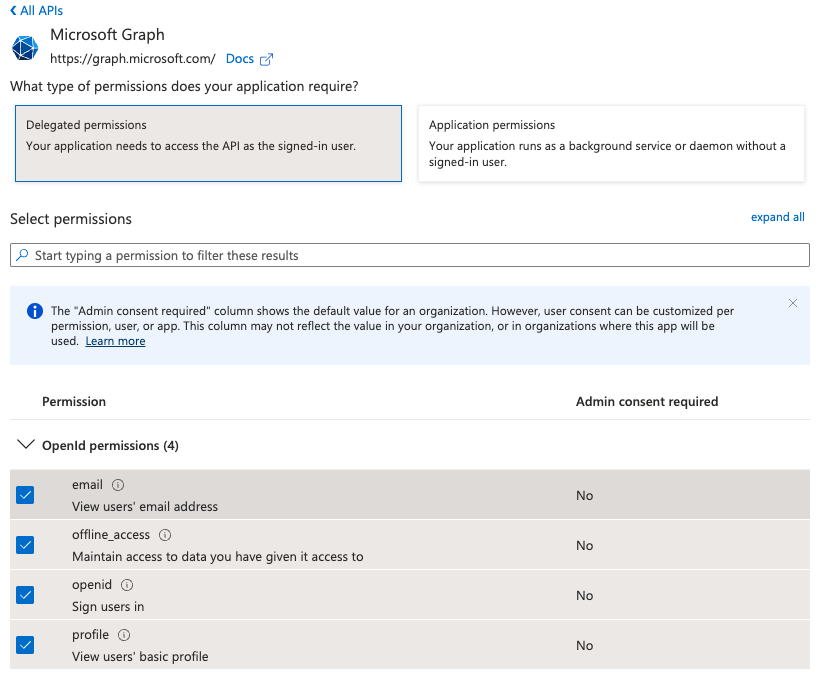Viewport: 819px width, 676px height.
Task: Uncheck the openid permission checkbox
Action: [x=25, y=595]
